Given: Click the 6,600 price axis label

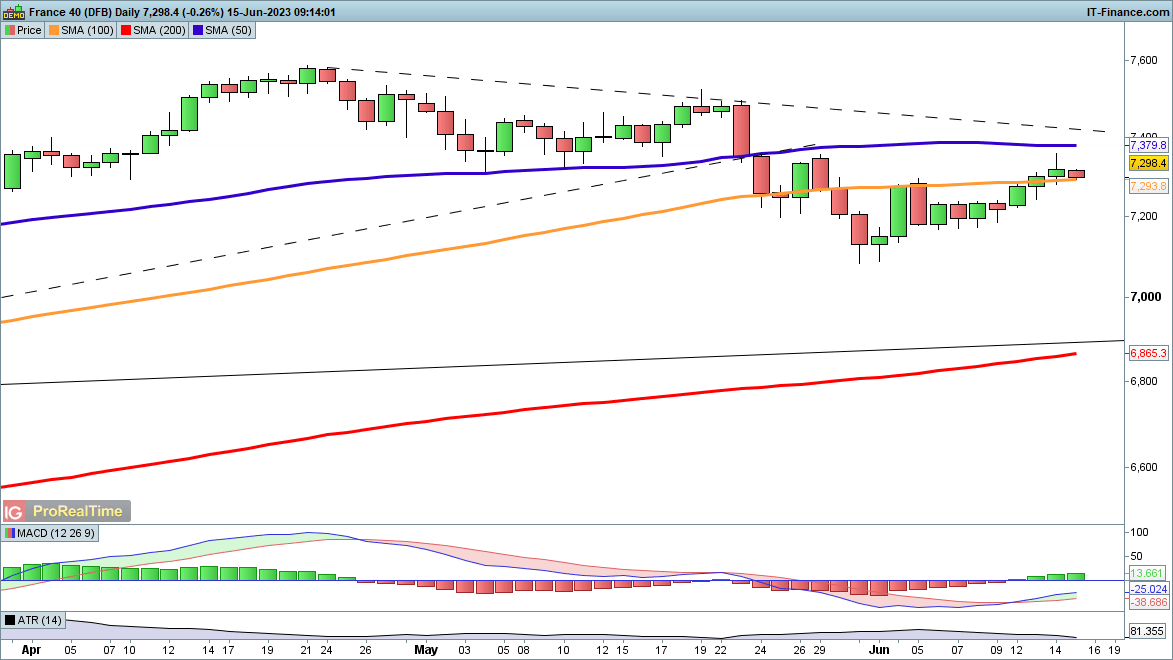Looking at the screenshot, I should point(1143,468).
